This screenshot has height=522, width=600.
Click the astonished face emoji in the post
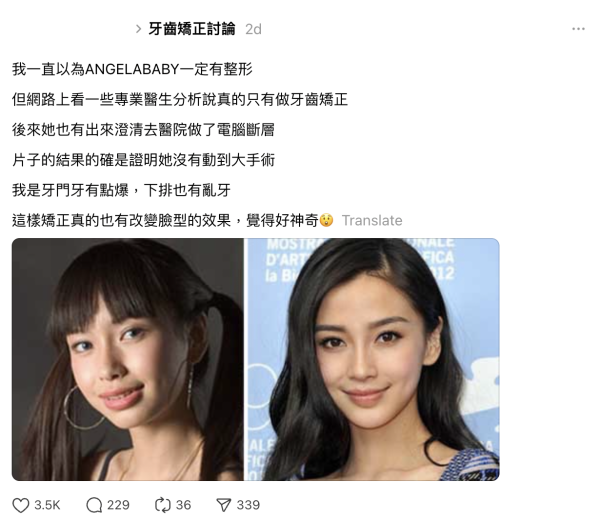[x=326, y=220]
